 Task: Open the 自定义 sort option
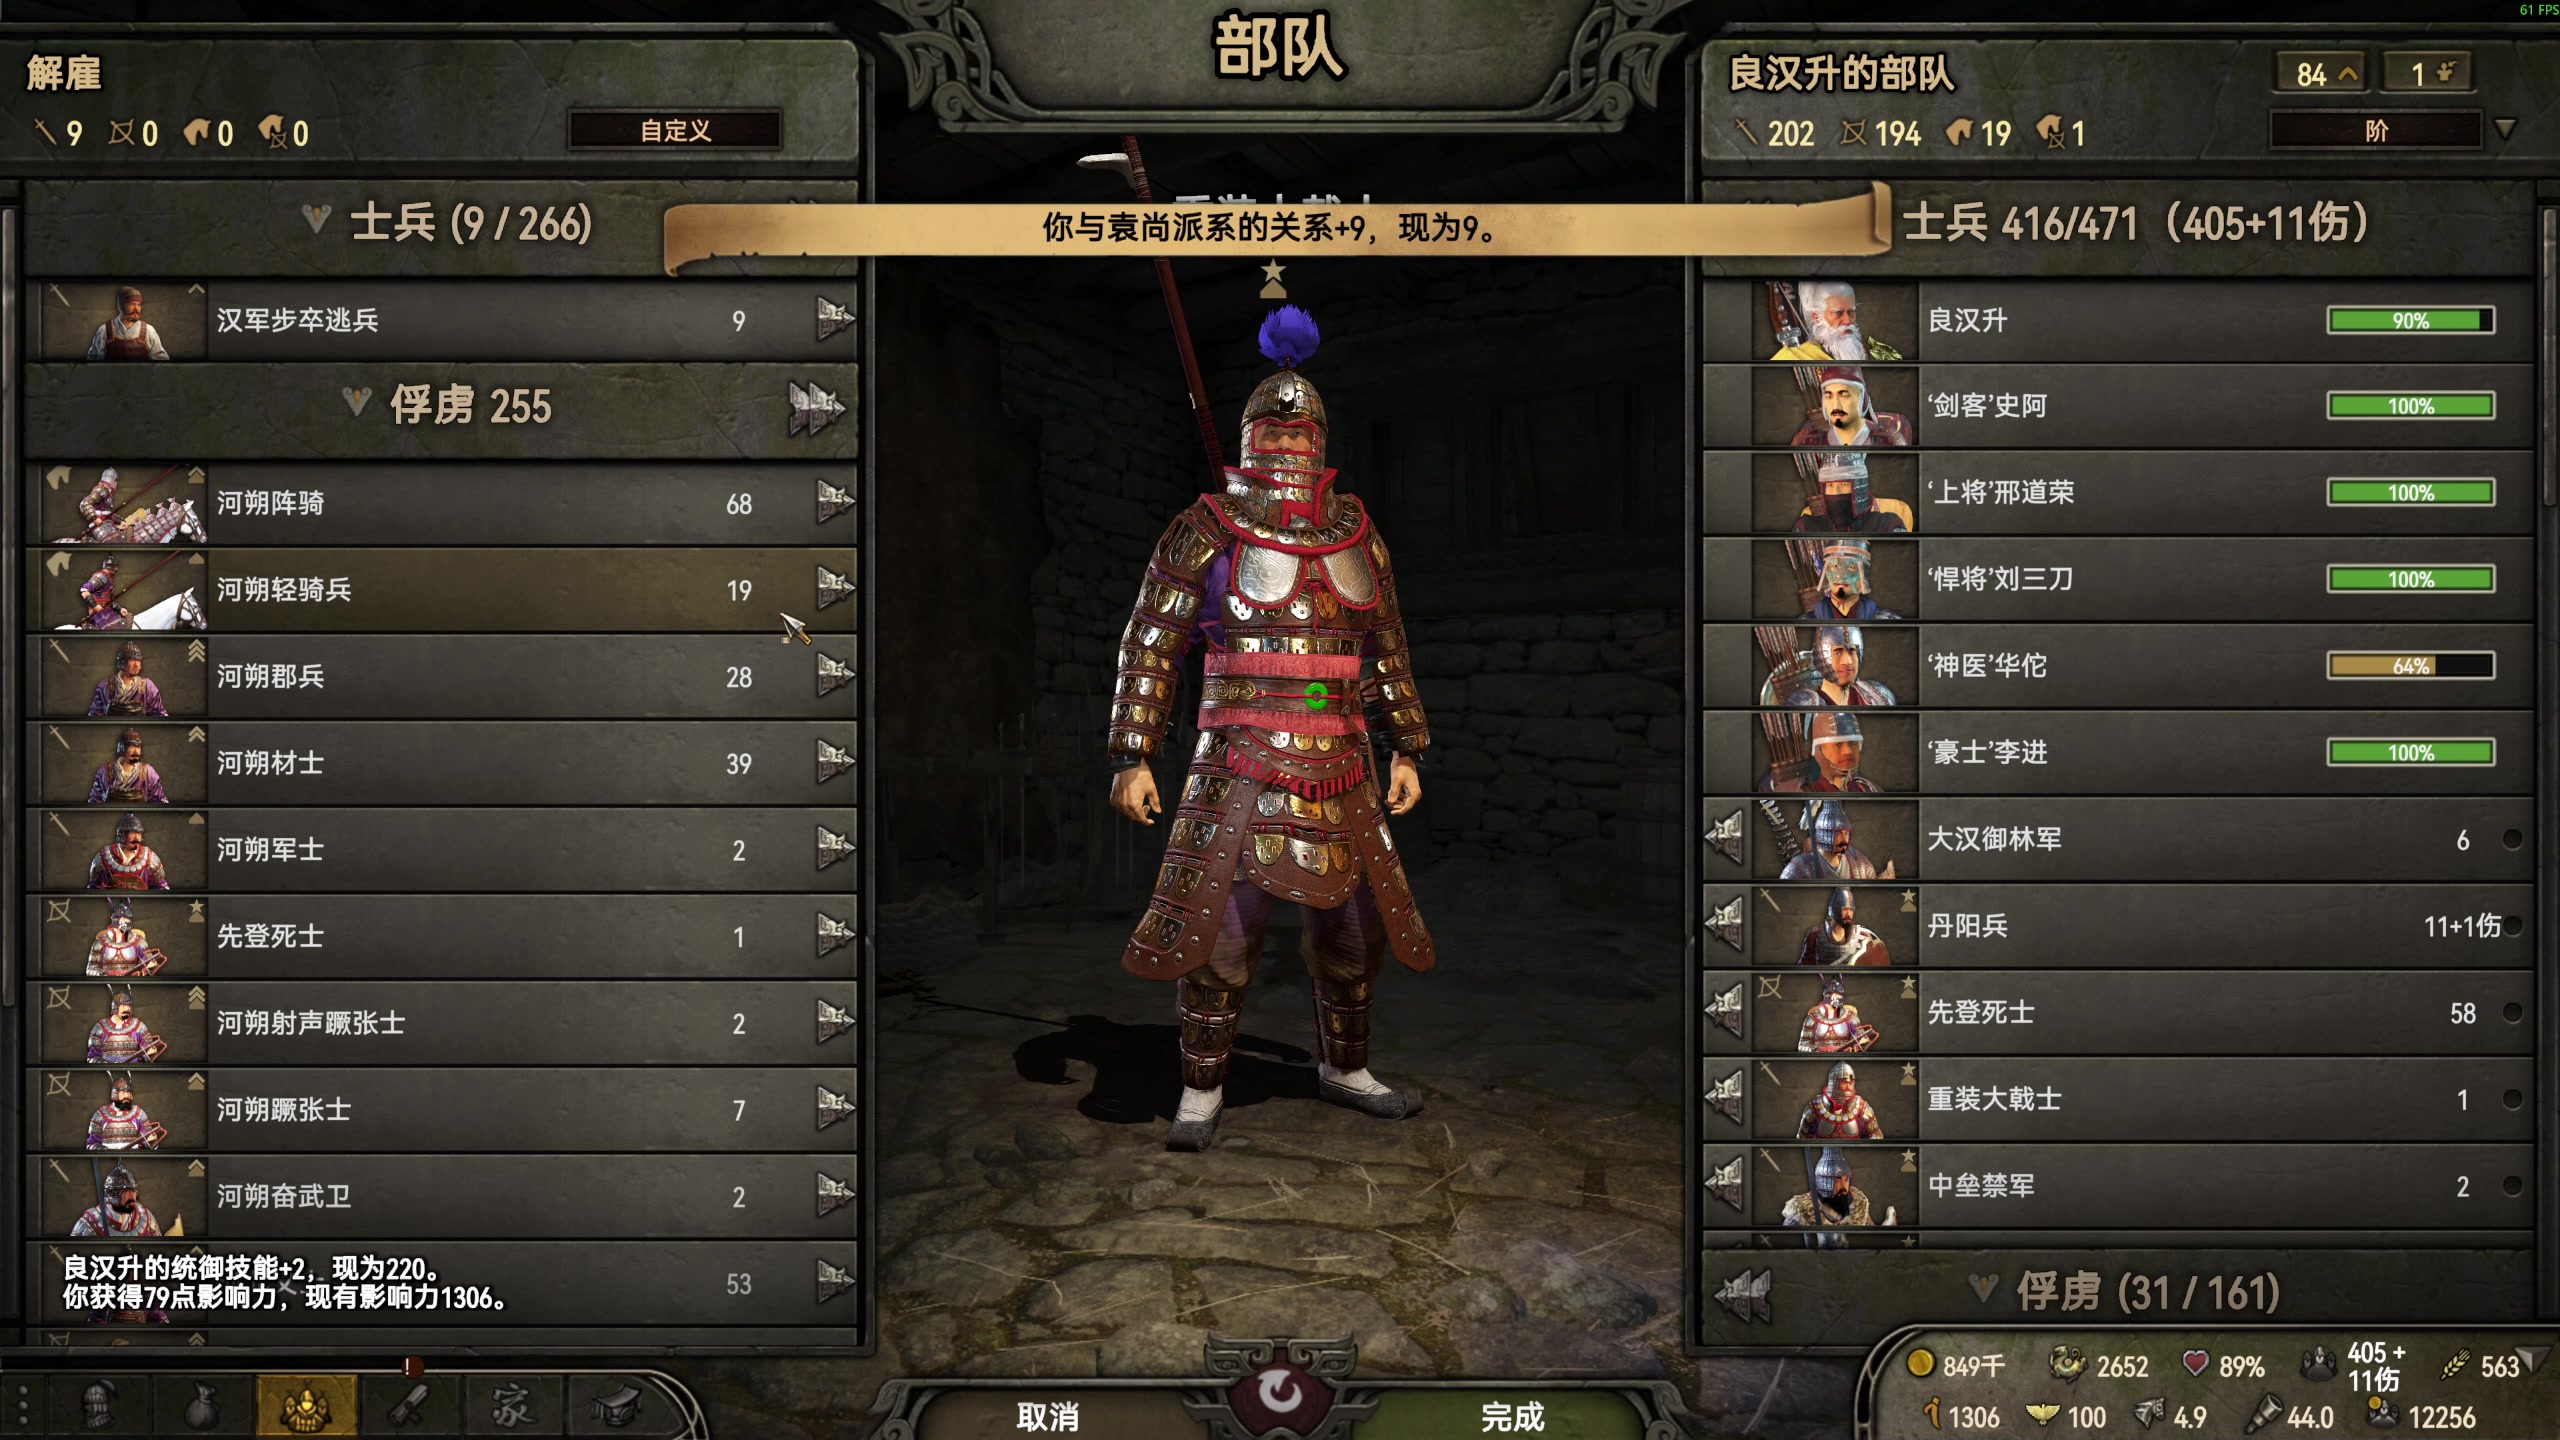[x=675, y=131]
